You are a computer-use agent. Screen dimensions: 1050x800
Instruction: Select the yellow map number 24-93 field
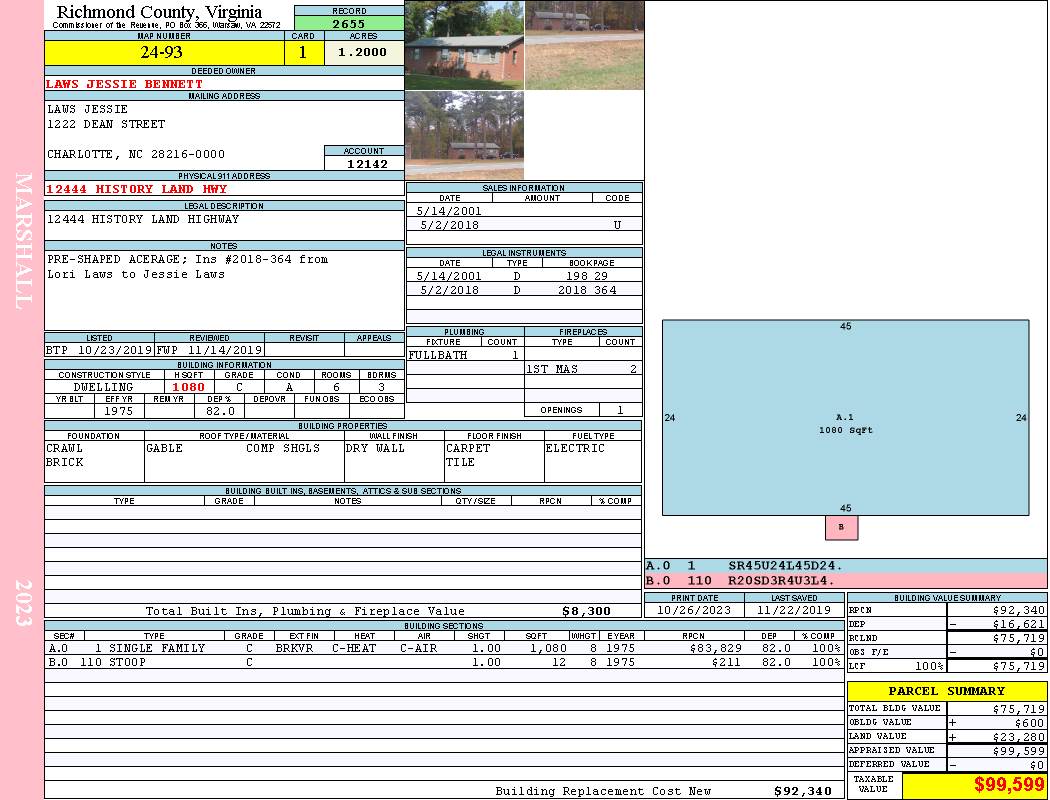(161, 52)
